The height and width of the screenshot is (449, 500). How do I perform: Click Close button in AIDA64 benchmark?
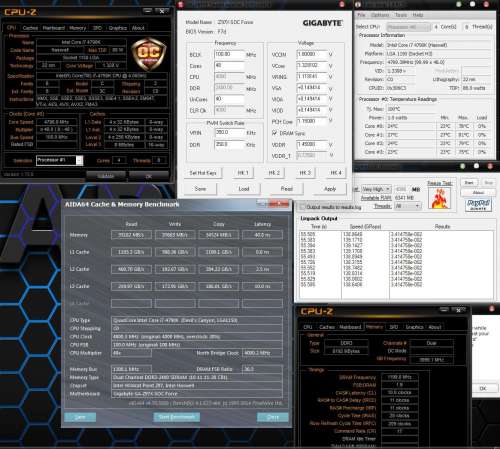[273, 417]
